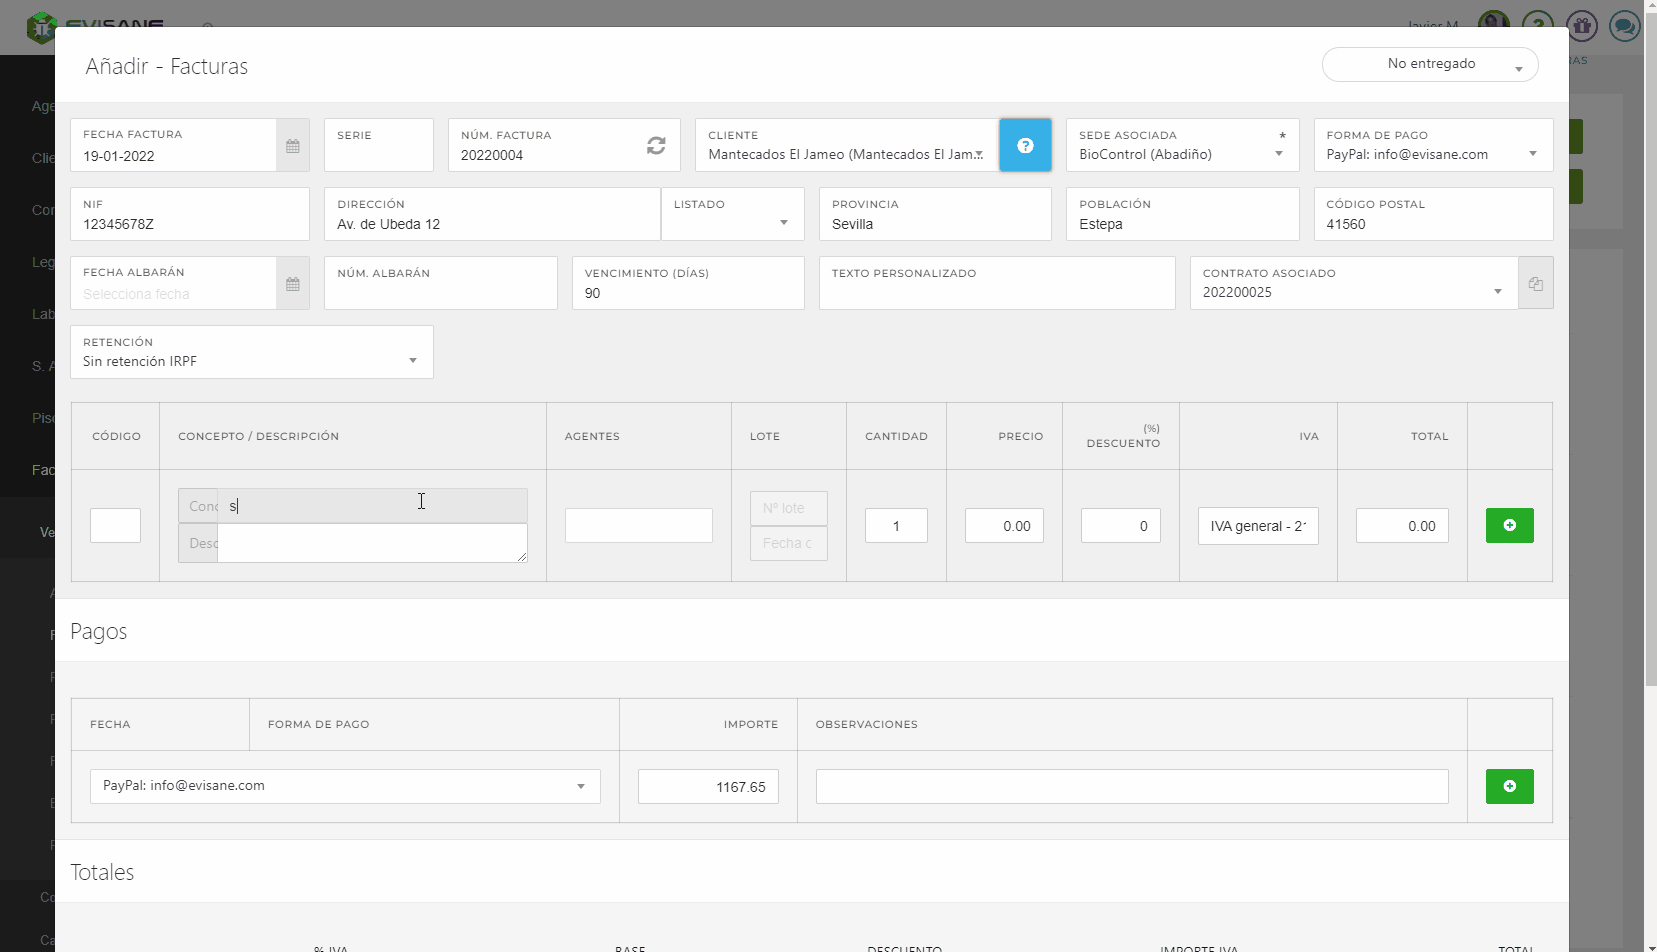This screenshot has height=952, width=1657.
Task: Click the refresh invoice number icon
Action: 656,146
